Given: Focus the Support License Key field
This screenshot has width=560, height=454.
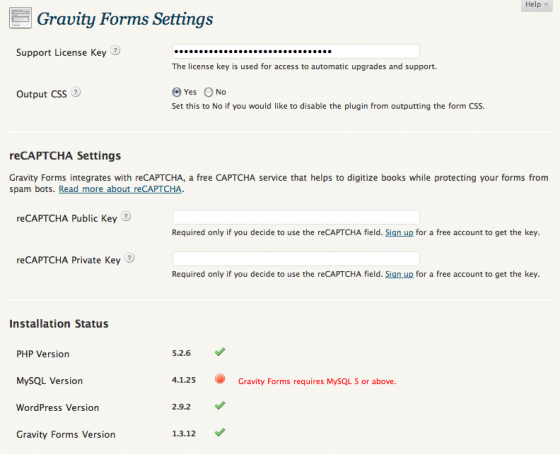Looking at the screenshot, I should [x=296, y=51].
